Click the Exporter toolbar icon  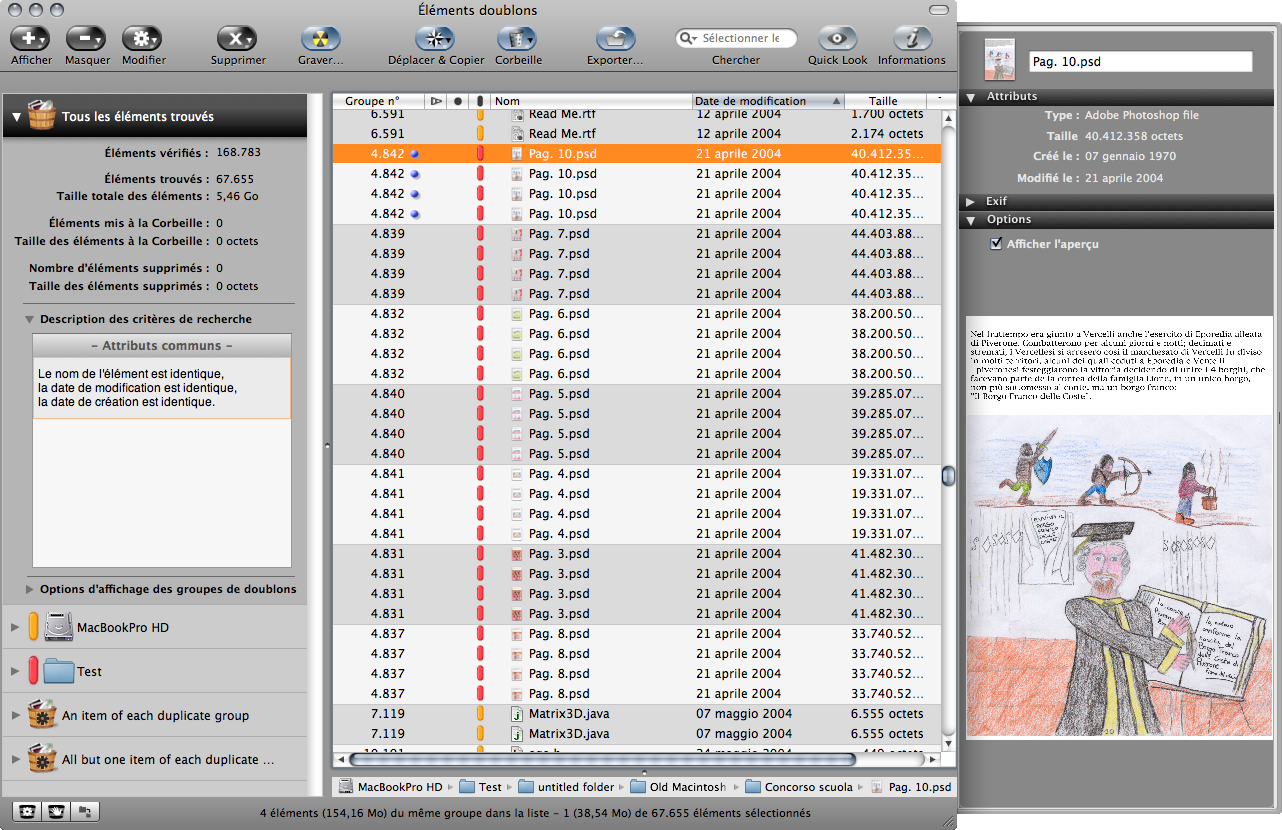click(615, 39)
